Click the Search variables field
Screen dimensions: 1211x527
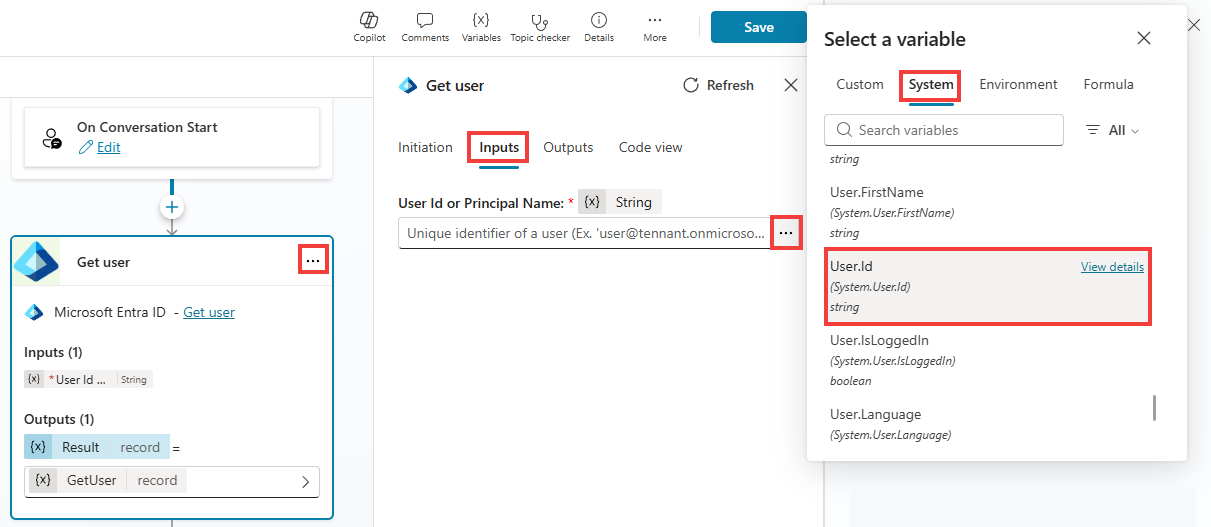click(x=944, y=131)
